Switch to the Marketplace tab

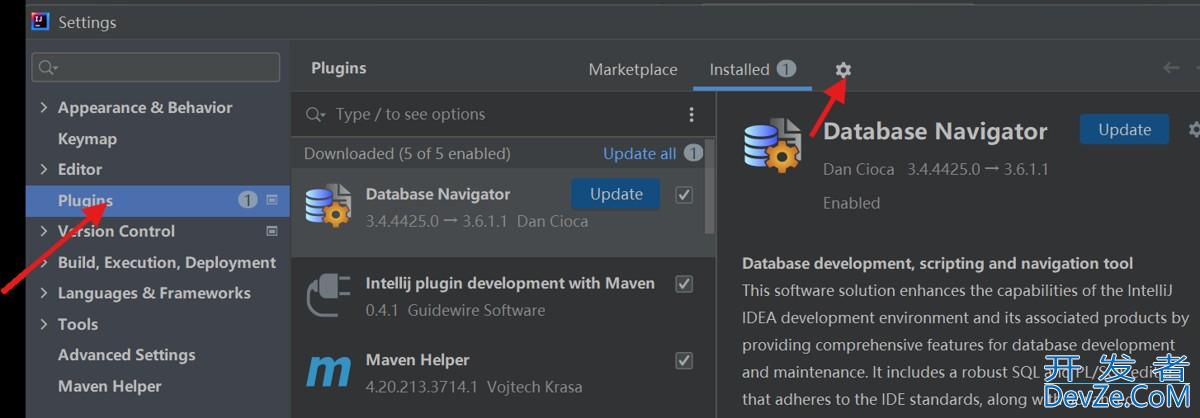pyautogui.click(x=632, y=69)
